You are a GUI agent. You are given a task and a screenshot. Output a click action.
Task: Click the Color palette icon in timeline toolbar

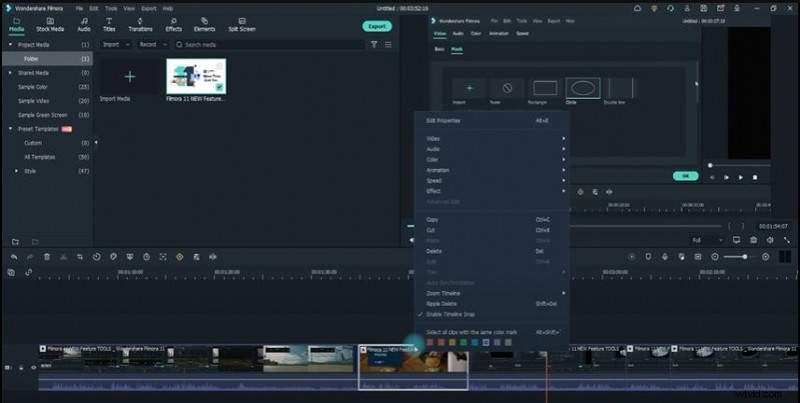tap(113, 257)
